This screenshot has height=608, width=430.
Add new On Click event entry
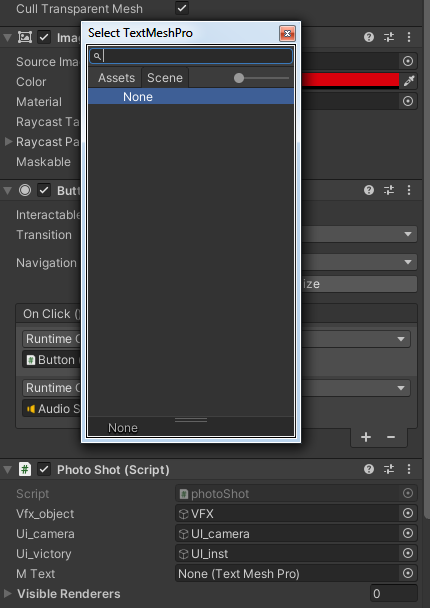tap(366, 437)
